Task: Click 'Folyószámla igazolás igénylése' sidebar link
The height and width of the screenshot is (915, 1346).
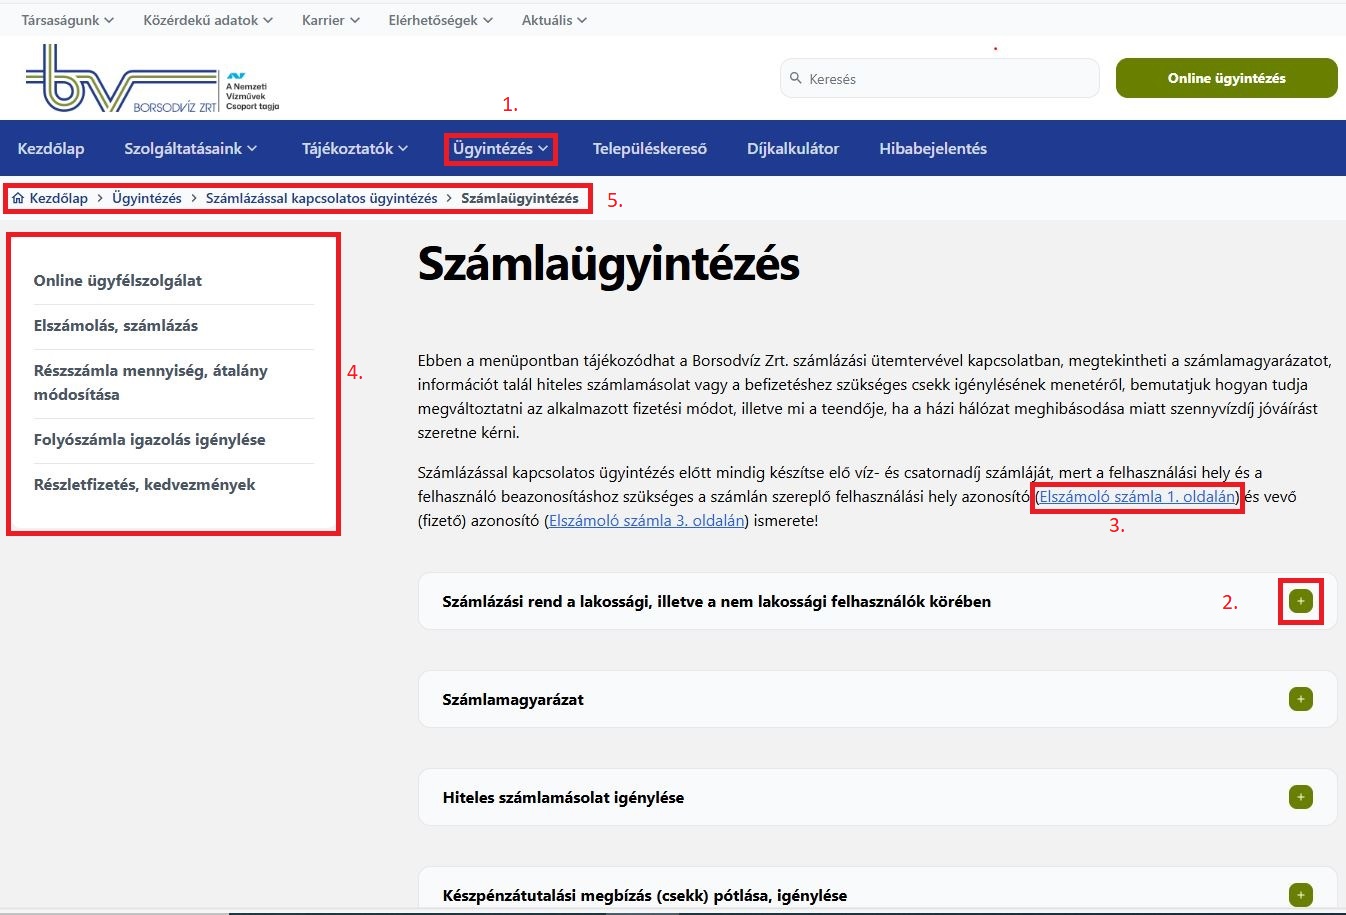Action: 150,439
